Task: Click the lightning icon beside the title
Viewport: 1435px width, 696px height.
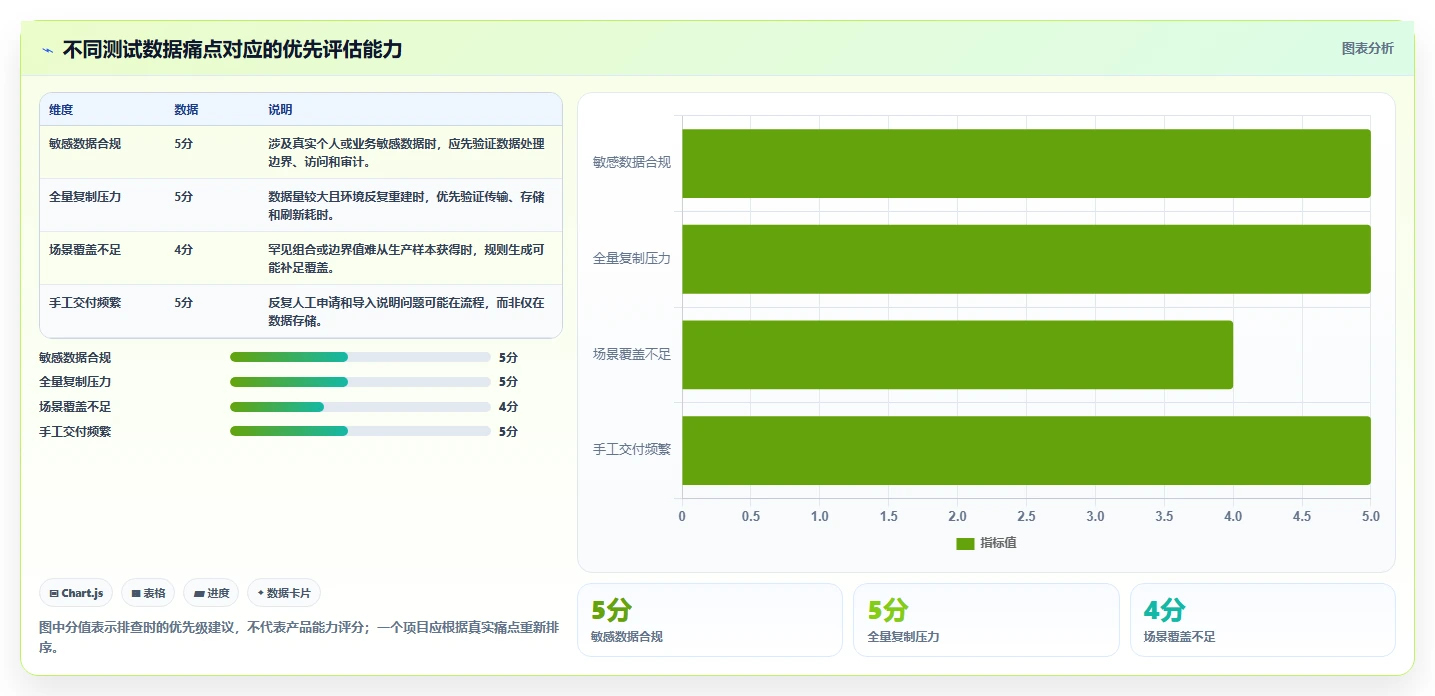Action: [47, 50]
